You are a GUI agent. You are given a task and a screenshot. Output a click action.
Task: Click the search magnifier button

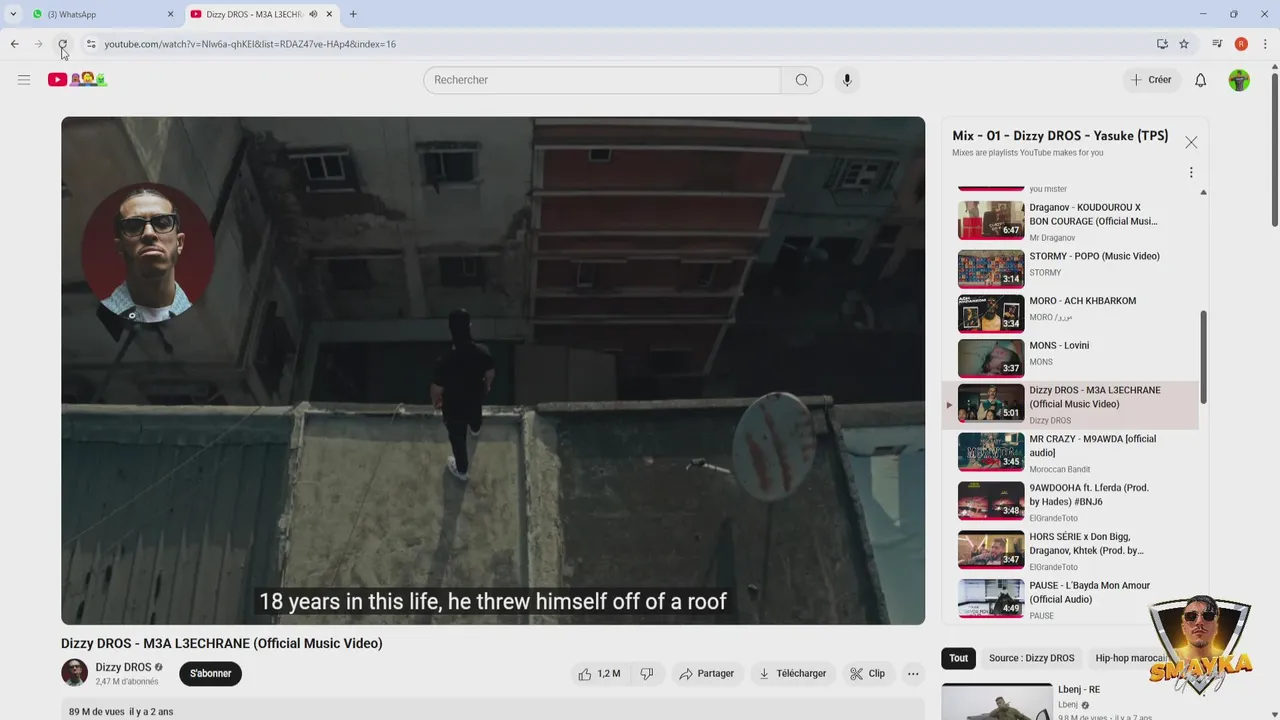coord(801,80)
